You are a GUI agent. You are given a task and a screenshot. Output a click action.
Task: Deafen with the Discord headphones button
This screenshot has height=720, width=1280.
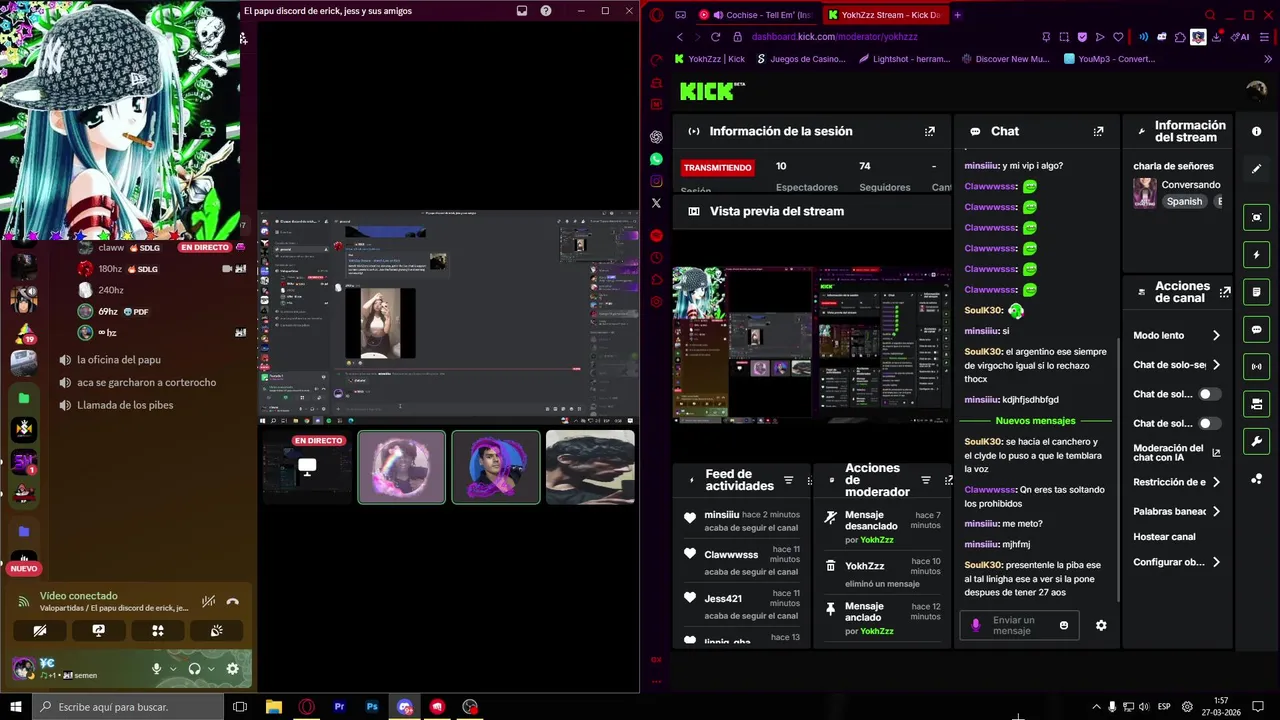tap(194, 669)
